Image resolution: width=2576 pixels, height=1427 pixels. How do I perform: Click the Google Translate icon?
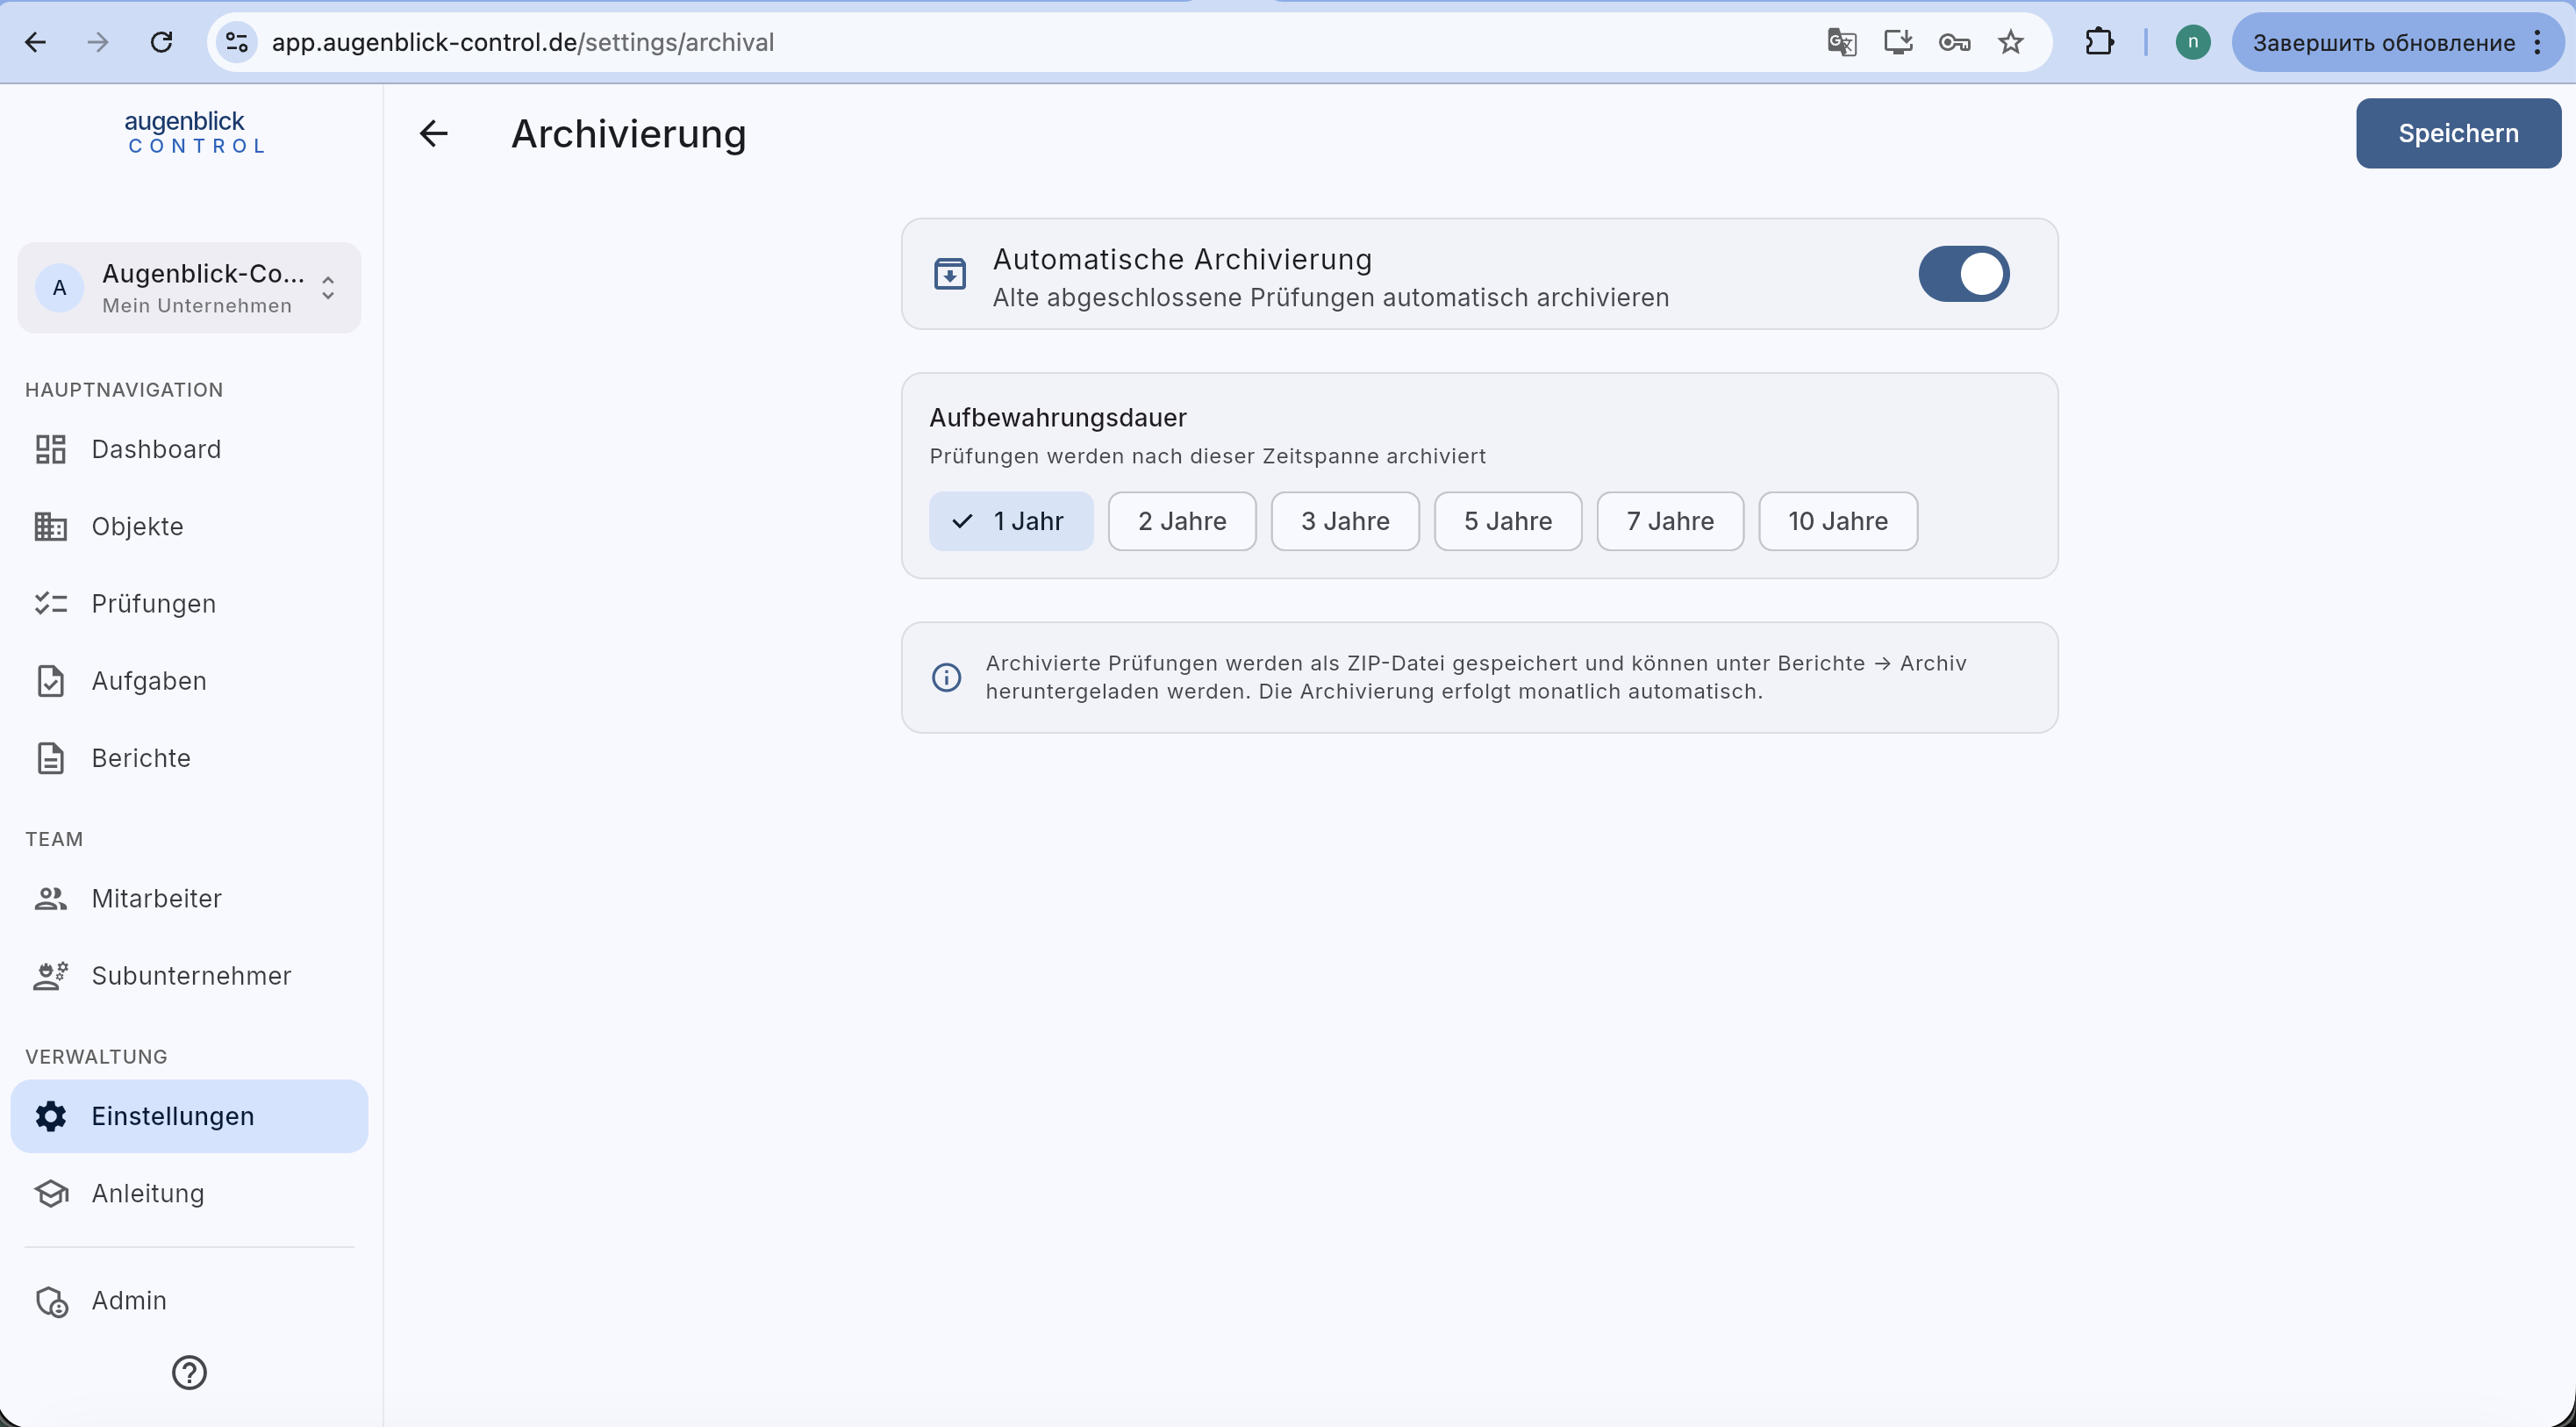[x=1842, y=42]
